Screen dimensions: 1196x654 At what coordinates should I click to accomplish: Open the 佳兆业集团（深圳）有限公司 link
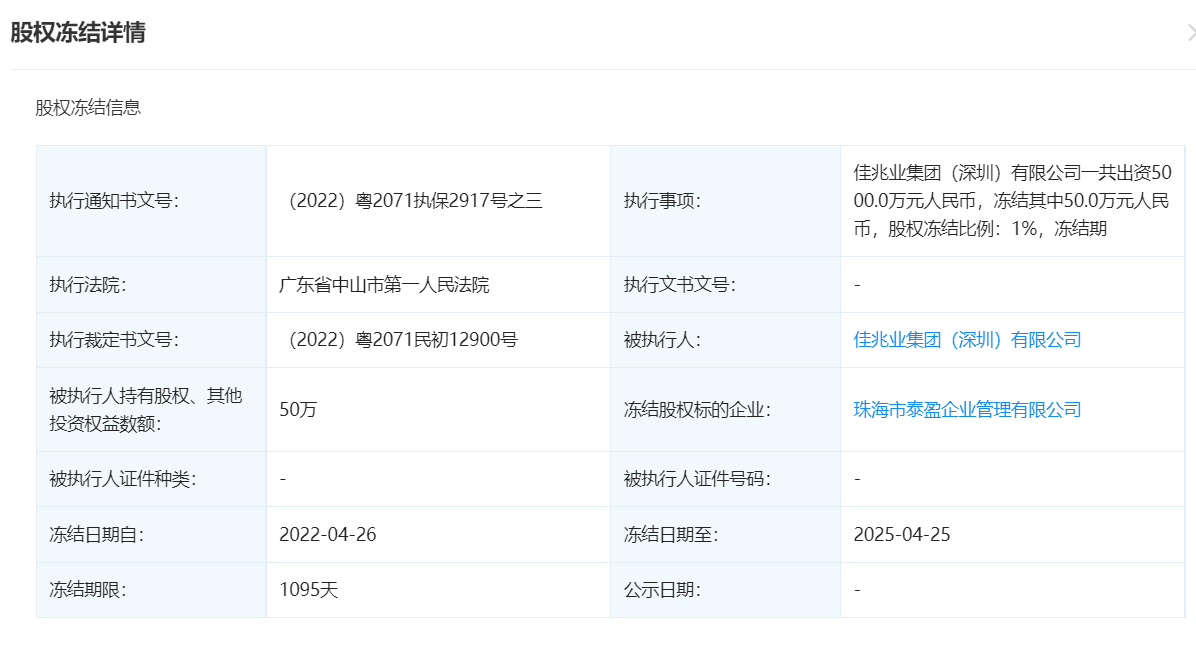967,340
